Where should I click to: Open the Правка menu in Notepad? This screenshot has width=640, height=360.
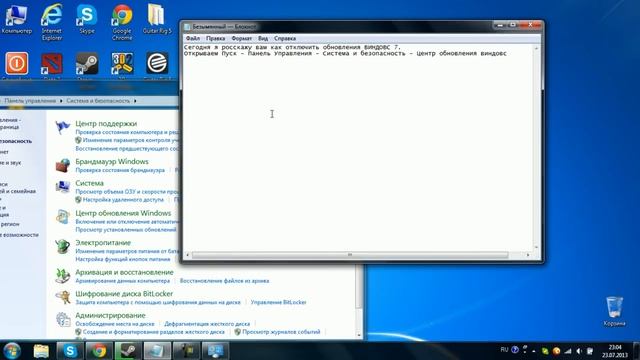[x=216, y=38]
